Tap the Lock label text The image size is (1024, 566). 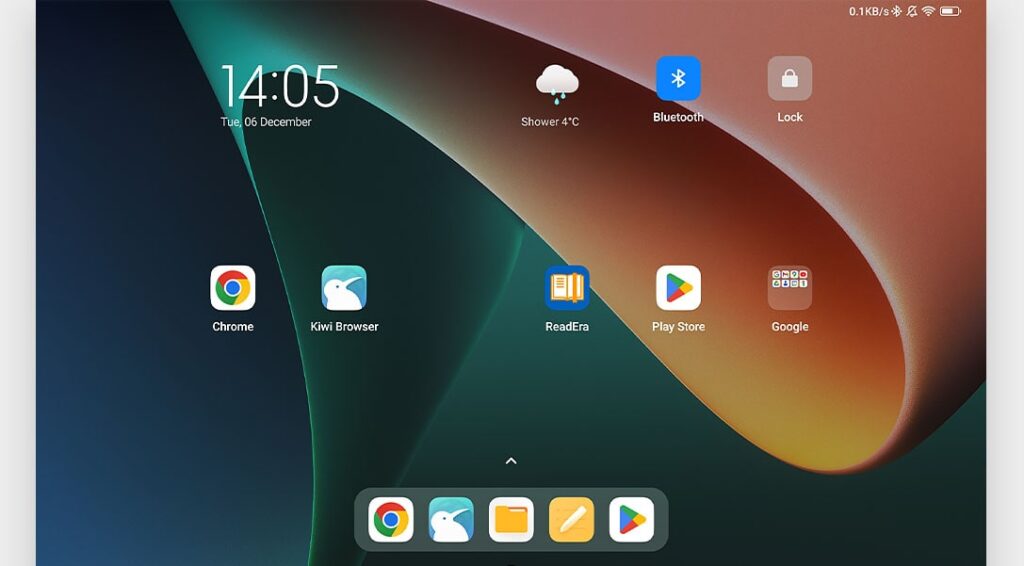pyautogui.click(x=790, y=118)
